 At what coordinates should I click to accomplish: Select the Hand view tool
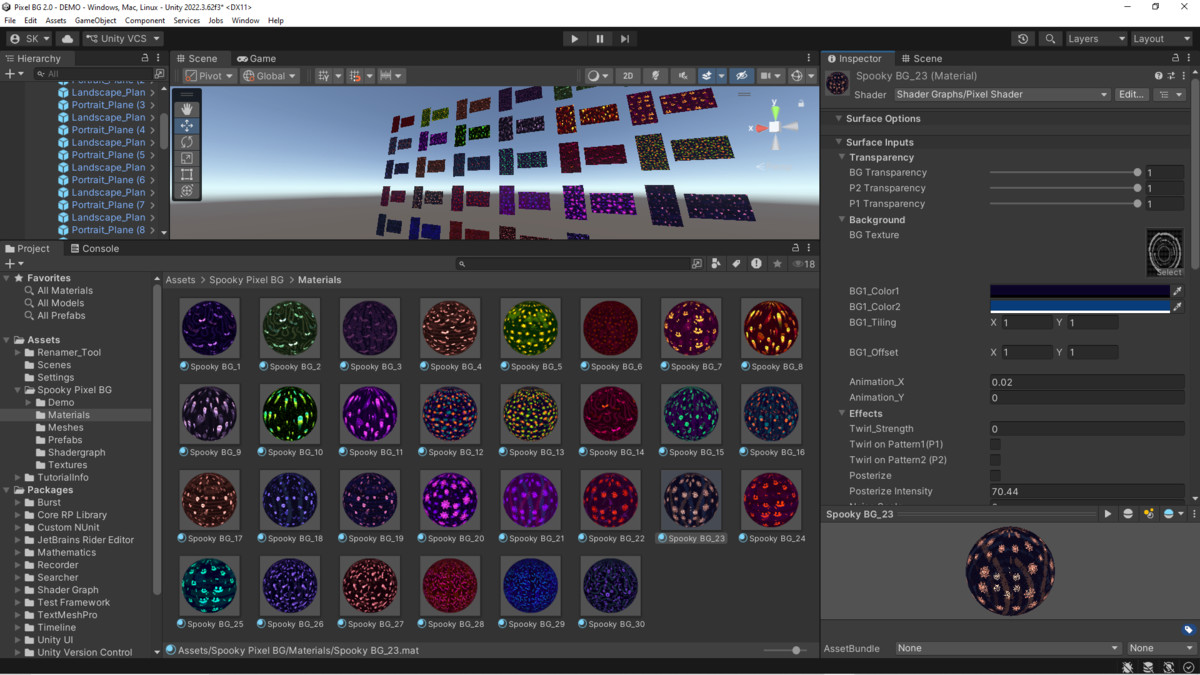tap(187, 109)
